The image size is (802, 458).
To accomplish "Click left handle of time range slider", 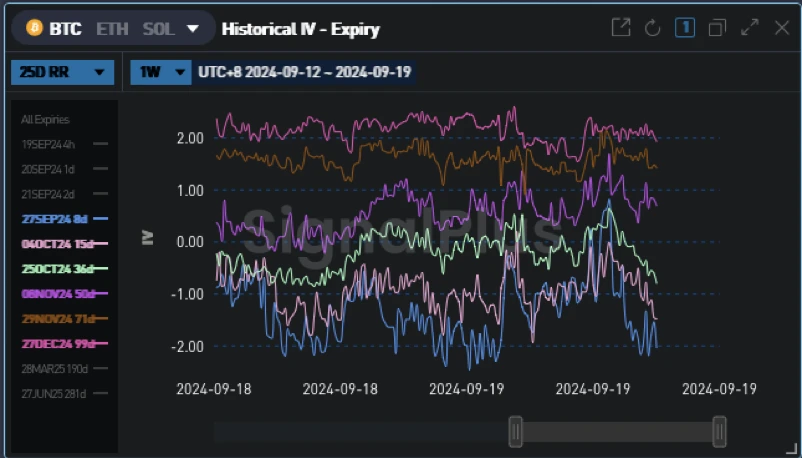I will [515, 431].
